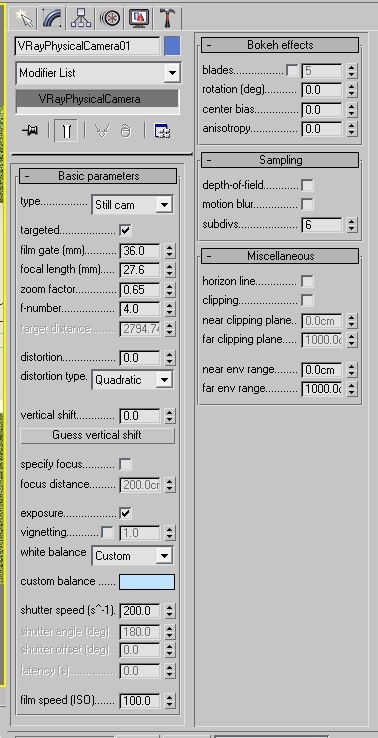The width and height of the screenshot is (378, 738).
Task: Click the Make Unique icon
Action: [x=102, y=131]
